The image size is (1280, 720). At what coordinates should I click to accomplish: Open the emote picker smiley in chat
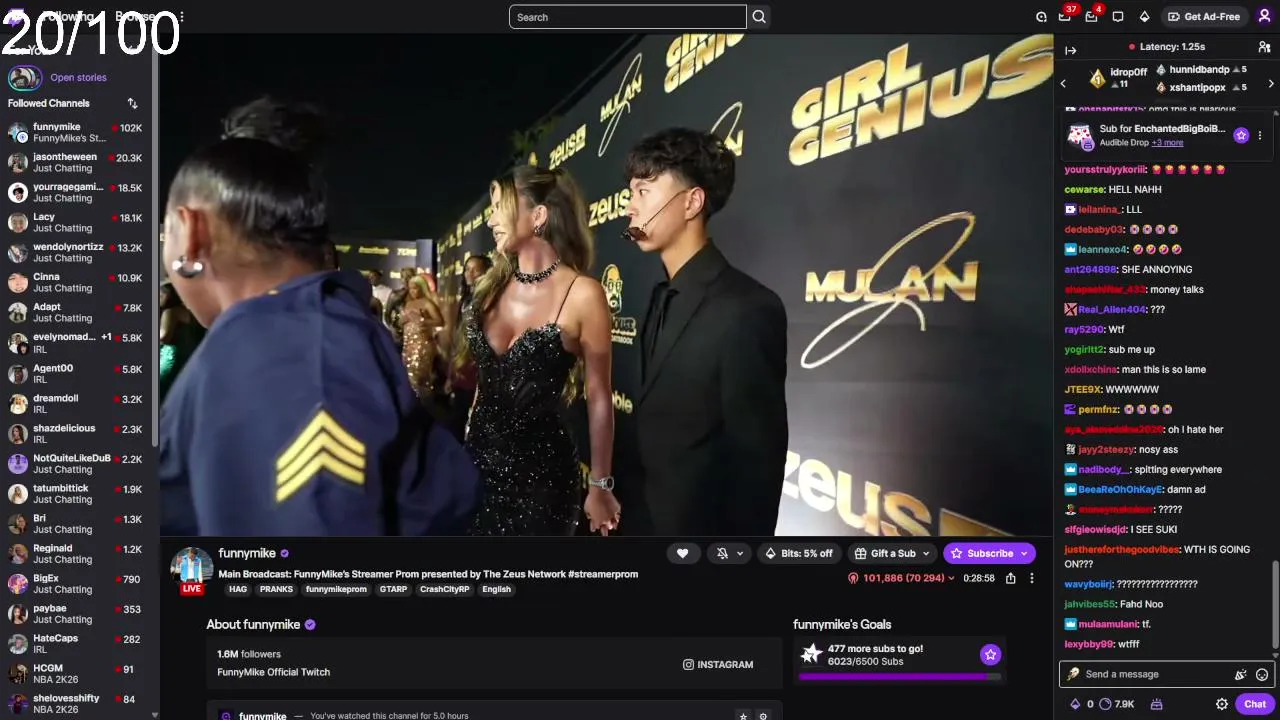1262,675
